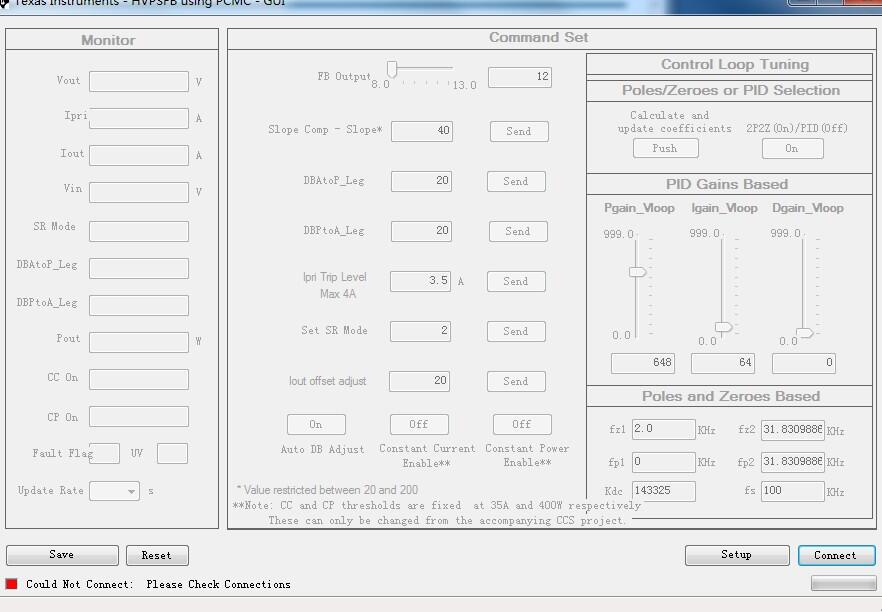The height and width of the screenshot is (612, 882).
Task: Click the UV fault field
Action: click(172, 453)
